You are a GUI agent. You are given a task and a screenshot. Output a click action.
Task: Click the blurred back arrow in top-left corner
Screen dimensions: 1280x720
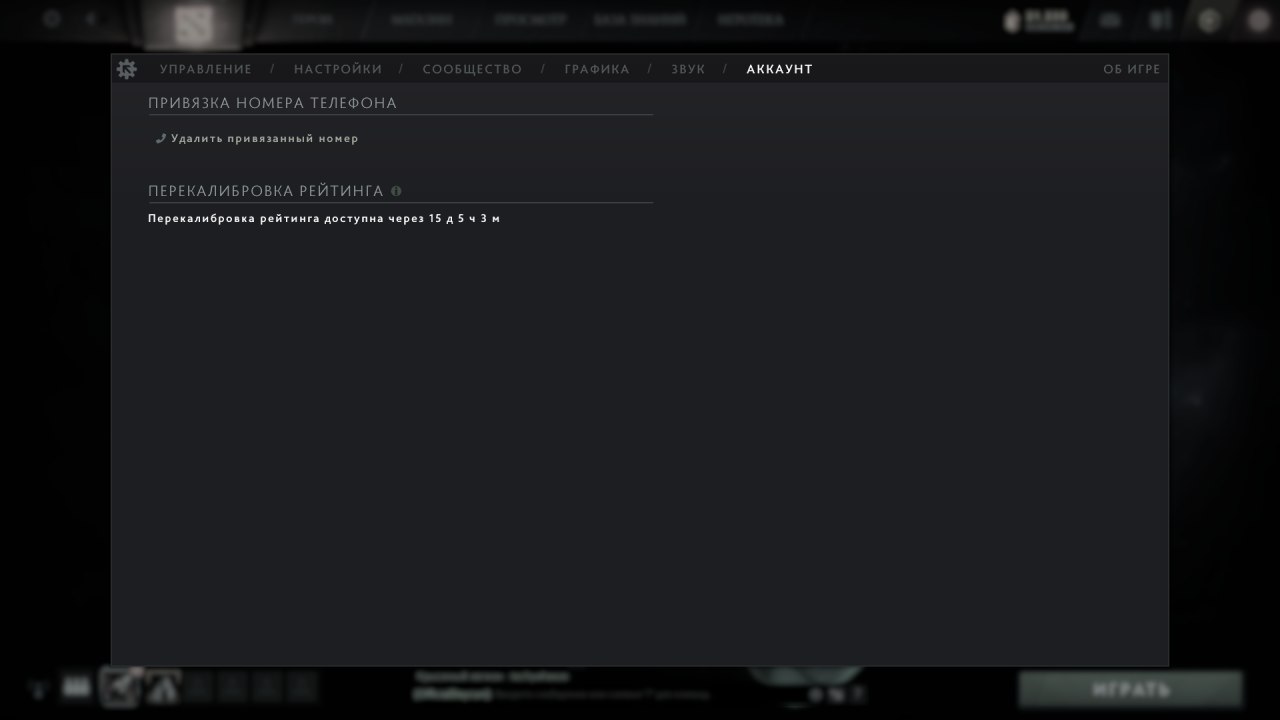pos(91,18)
